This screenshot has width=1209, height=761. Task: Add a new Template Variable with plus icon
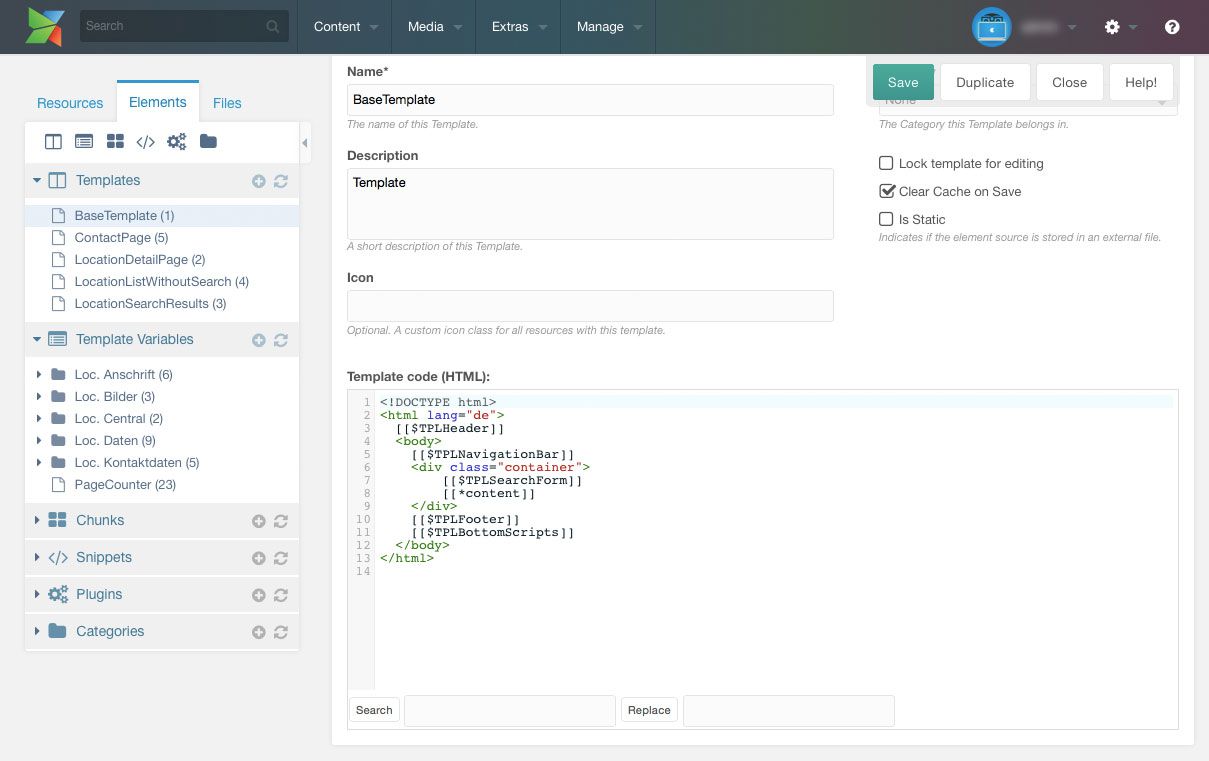tap(258, 340)
